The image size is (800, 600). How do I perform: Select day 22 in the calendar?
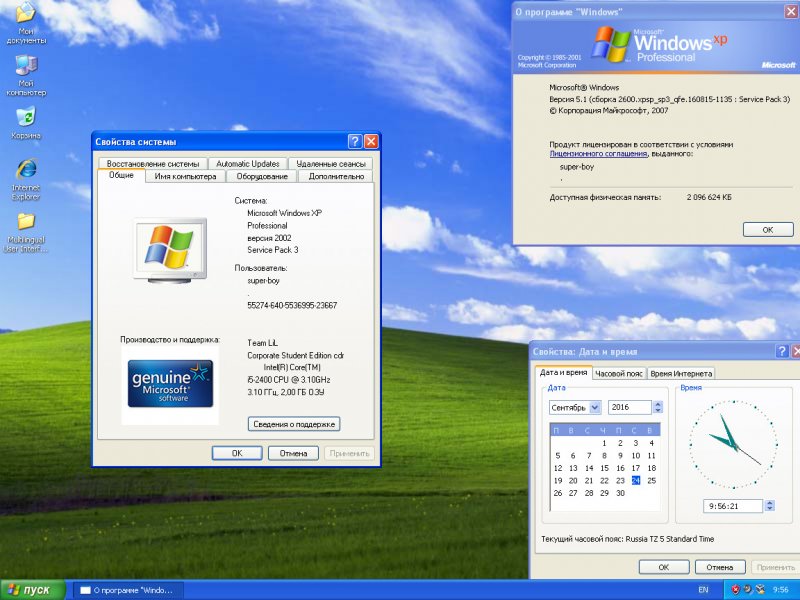(x=604, y=481)
